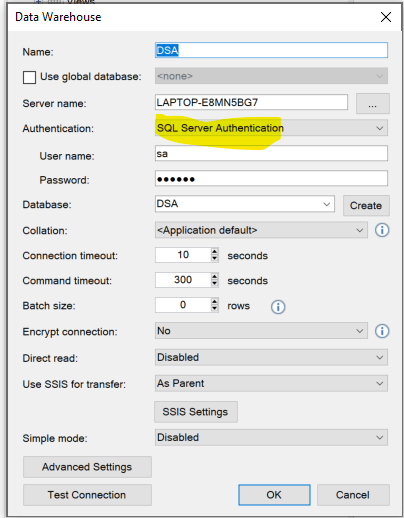Decrease the Command timeout spinner value
The width and height of the screenshot is (404, 518).
tap(215, 284)
